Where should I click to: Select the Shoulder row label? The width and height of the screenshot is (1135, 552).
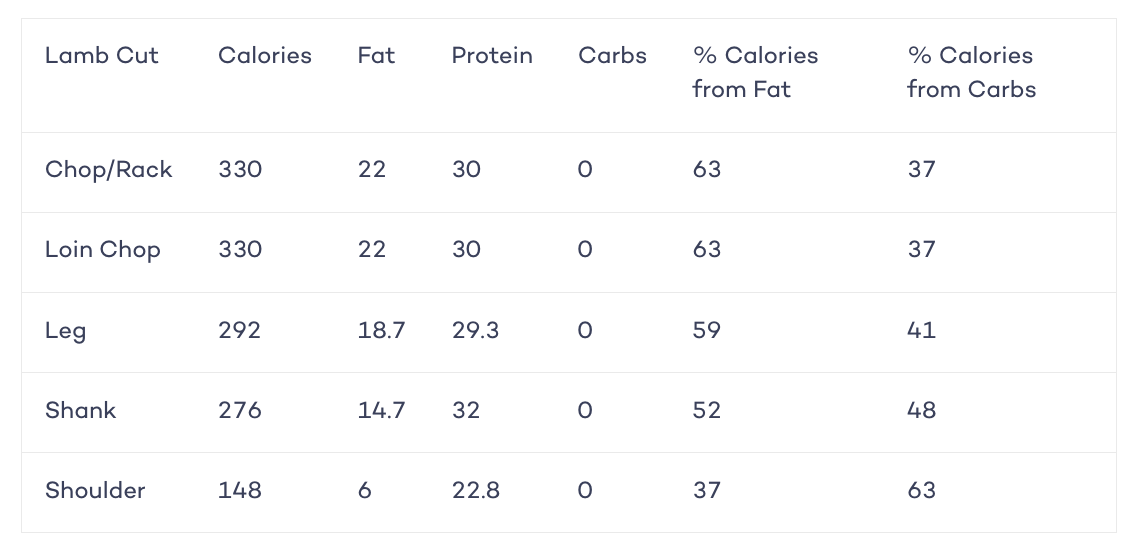pyautogui.click(x=95, y=491)
